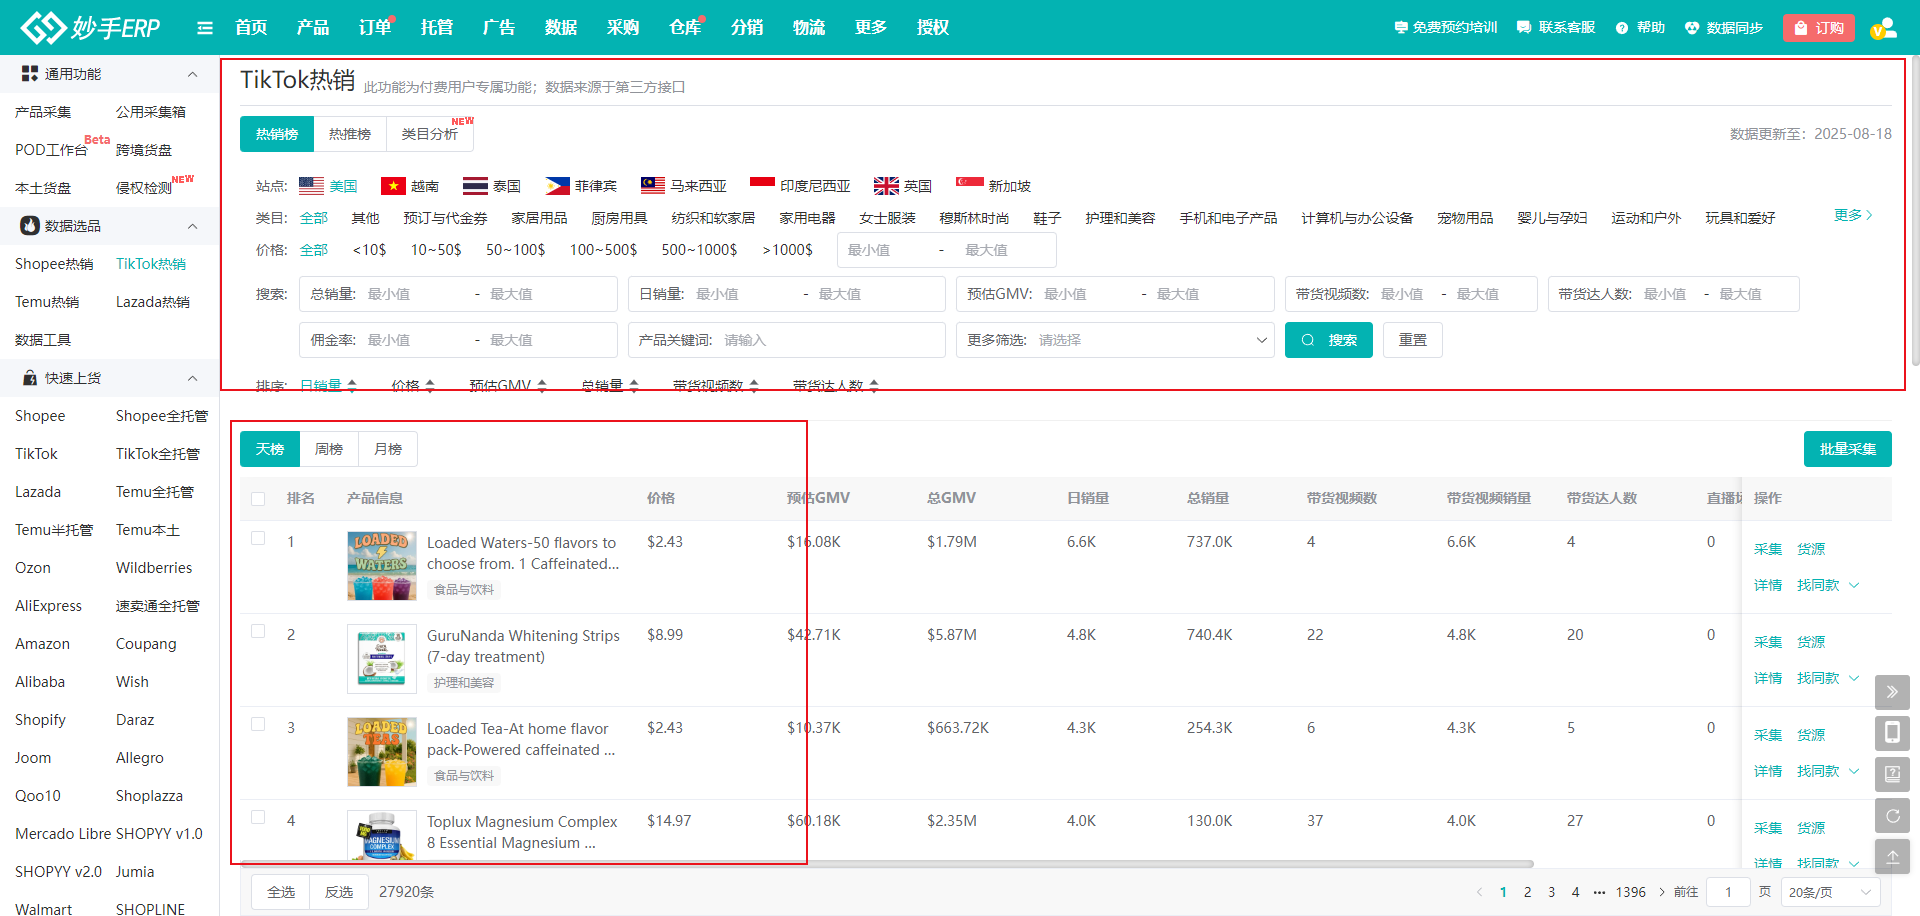Check the GuruNanda Whitening Strips checkbox
The width and height of the screenshot is (1920, 916).
[258, 631]
